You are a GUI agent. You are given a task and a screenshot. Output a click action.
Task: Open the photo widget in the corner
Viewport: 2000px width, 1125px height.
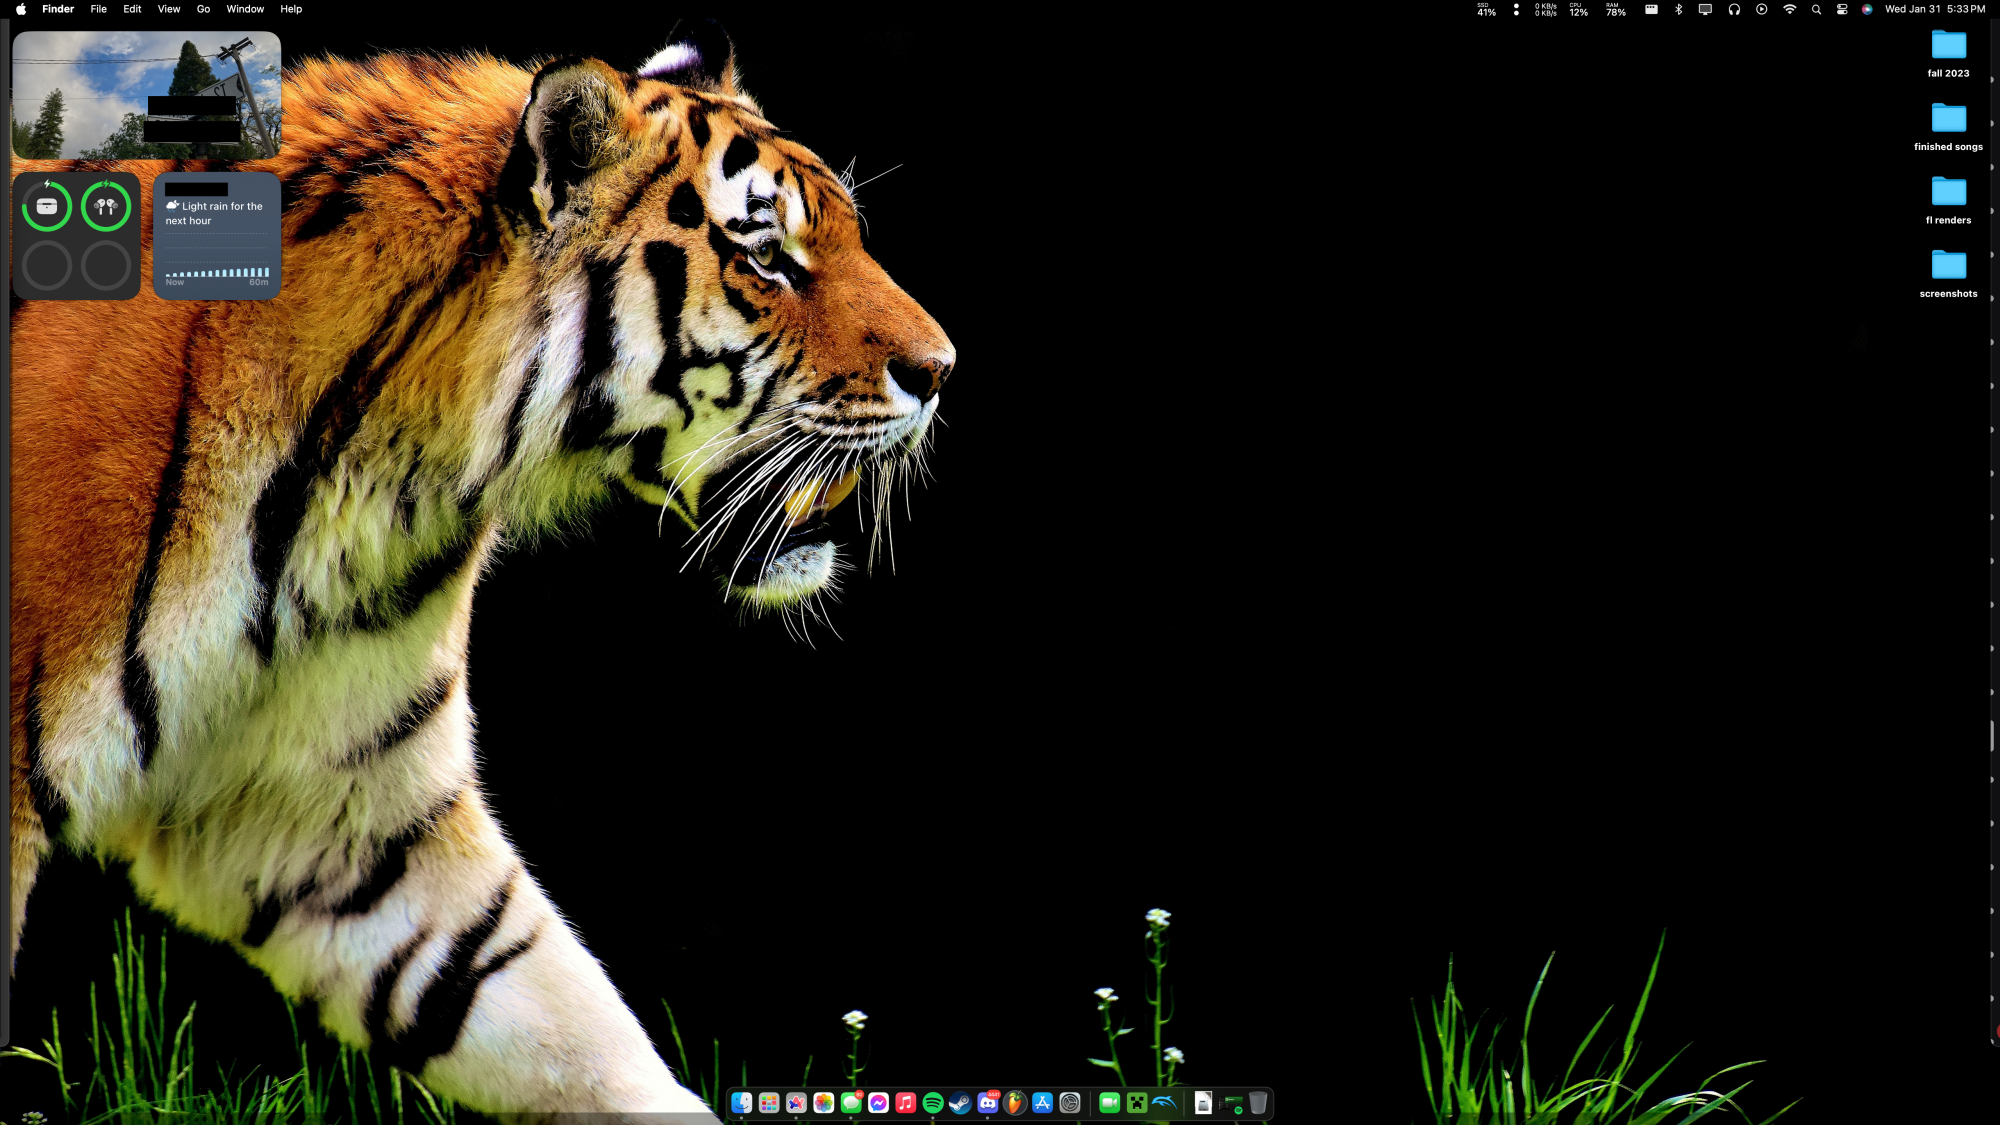[146, 95]
